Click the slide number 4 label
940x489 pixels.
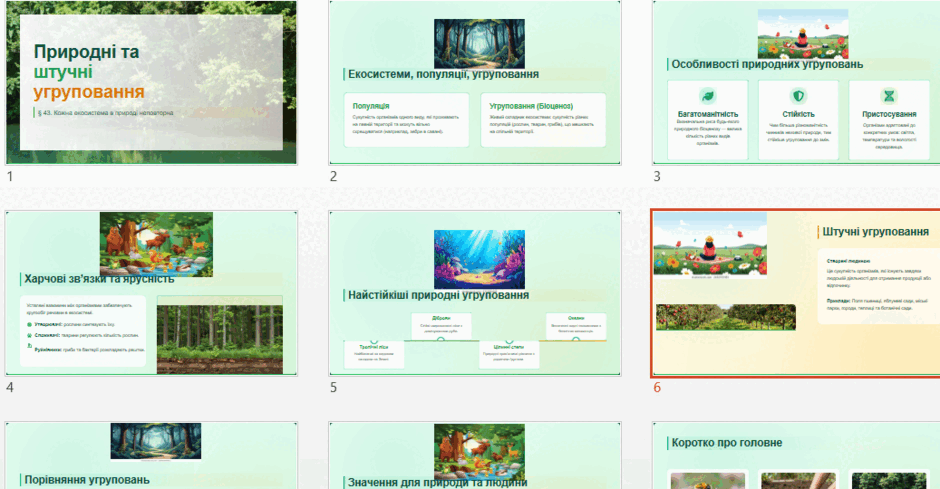(x=10, y=387)
